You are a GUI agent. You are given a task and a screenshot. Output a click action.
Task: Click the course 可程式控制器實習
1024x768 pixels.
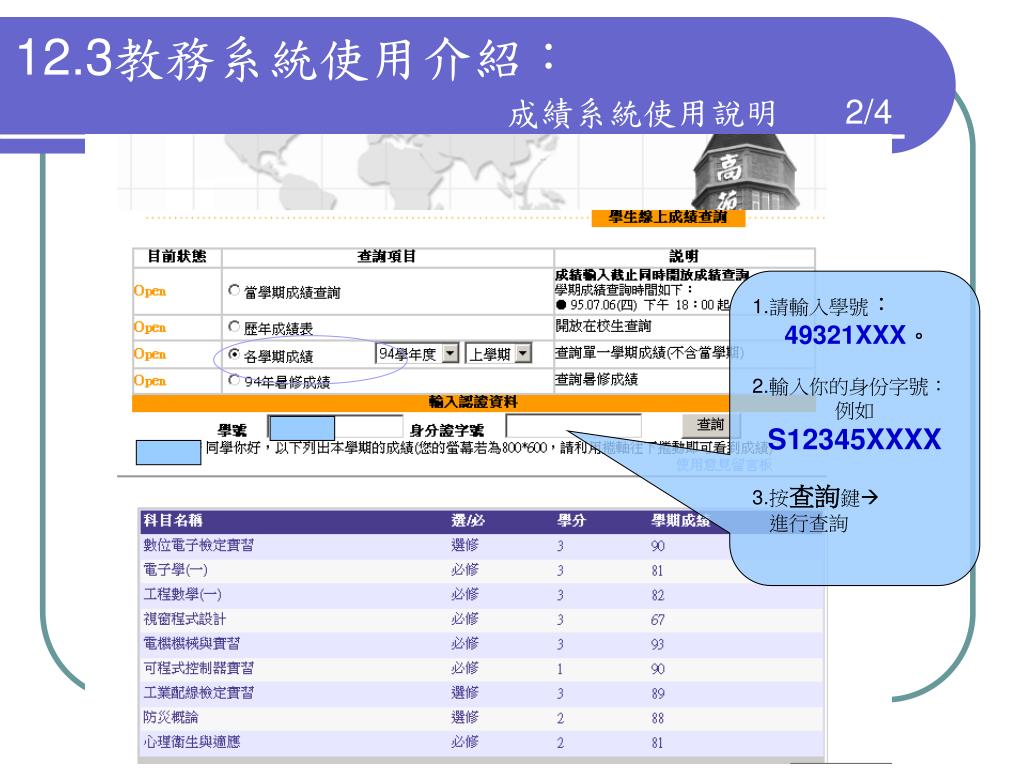click(x=199, y=669)
